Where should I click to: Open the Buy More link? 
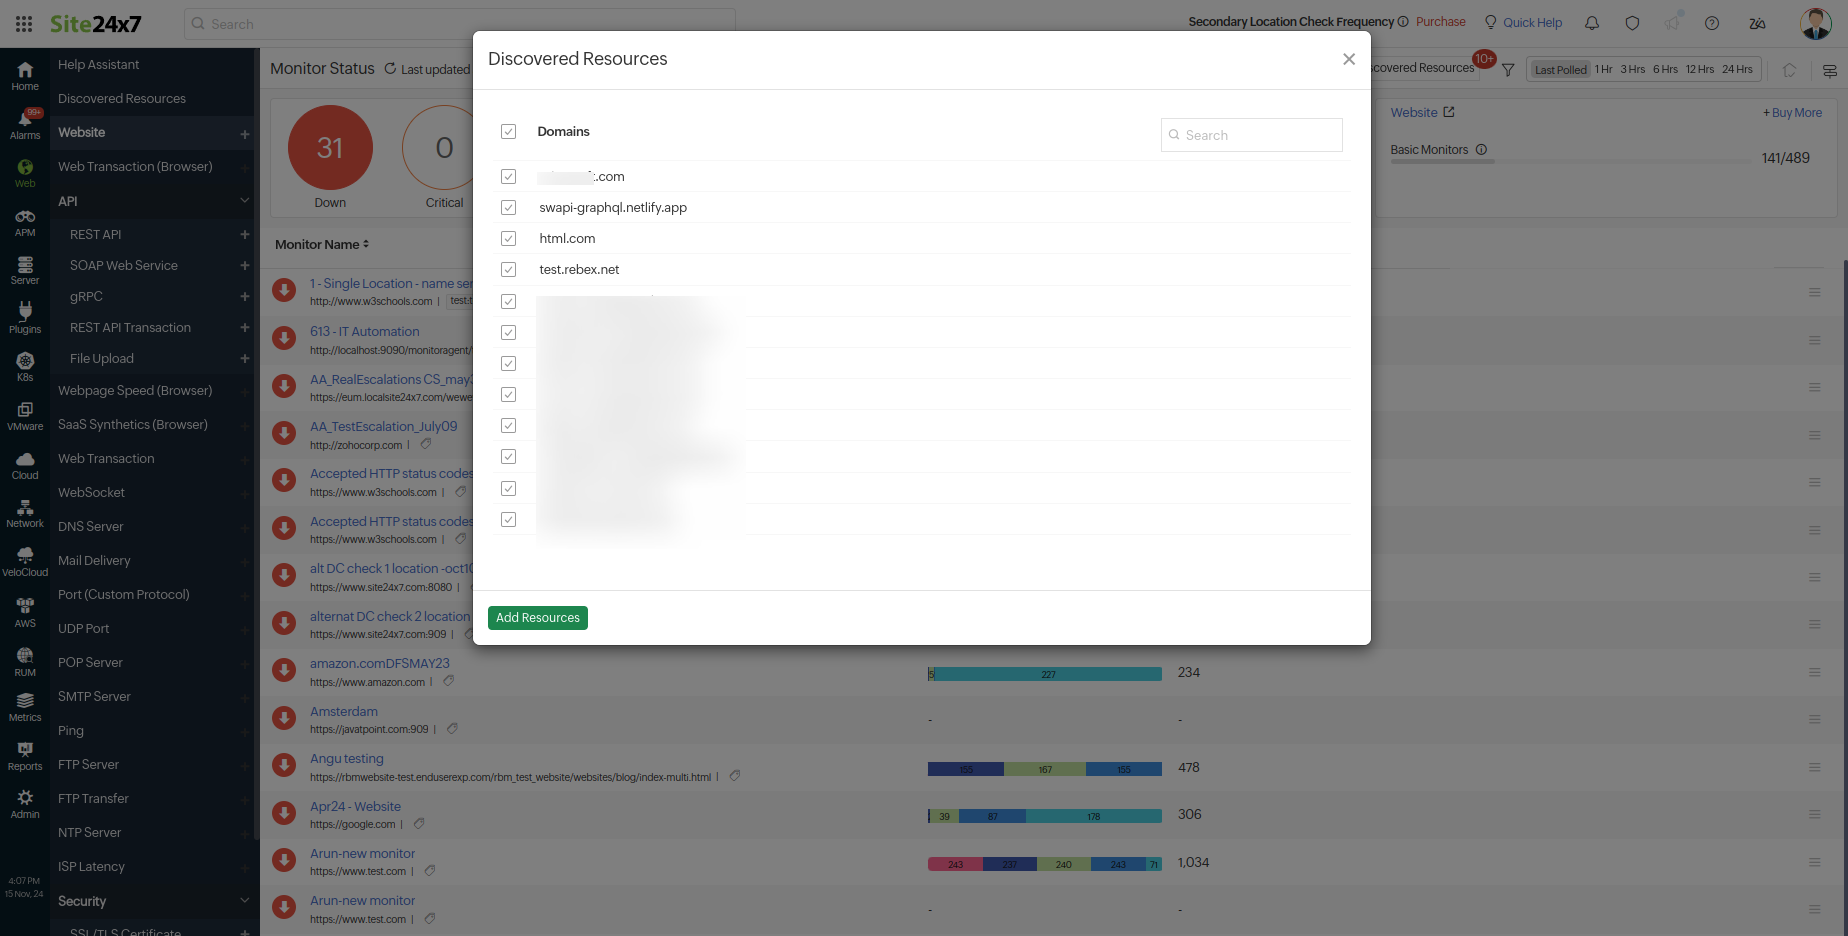(1792, 112)
